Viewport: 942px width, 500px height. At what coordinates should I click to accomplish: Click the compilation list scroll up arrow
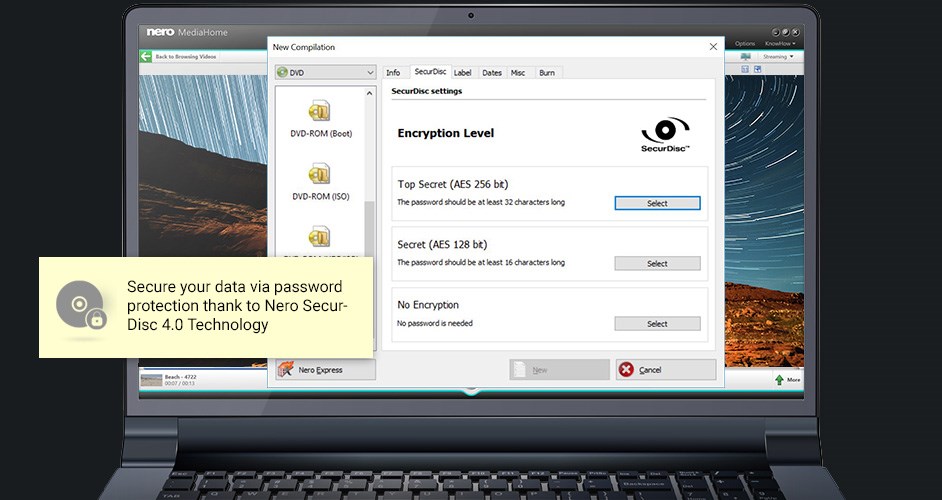(369, 93)
